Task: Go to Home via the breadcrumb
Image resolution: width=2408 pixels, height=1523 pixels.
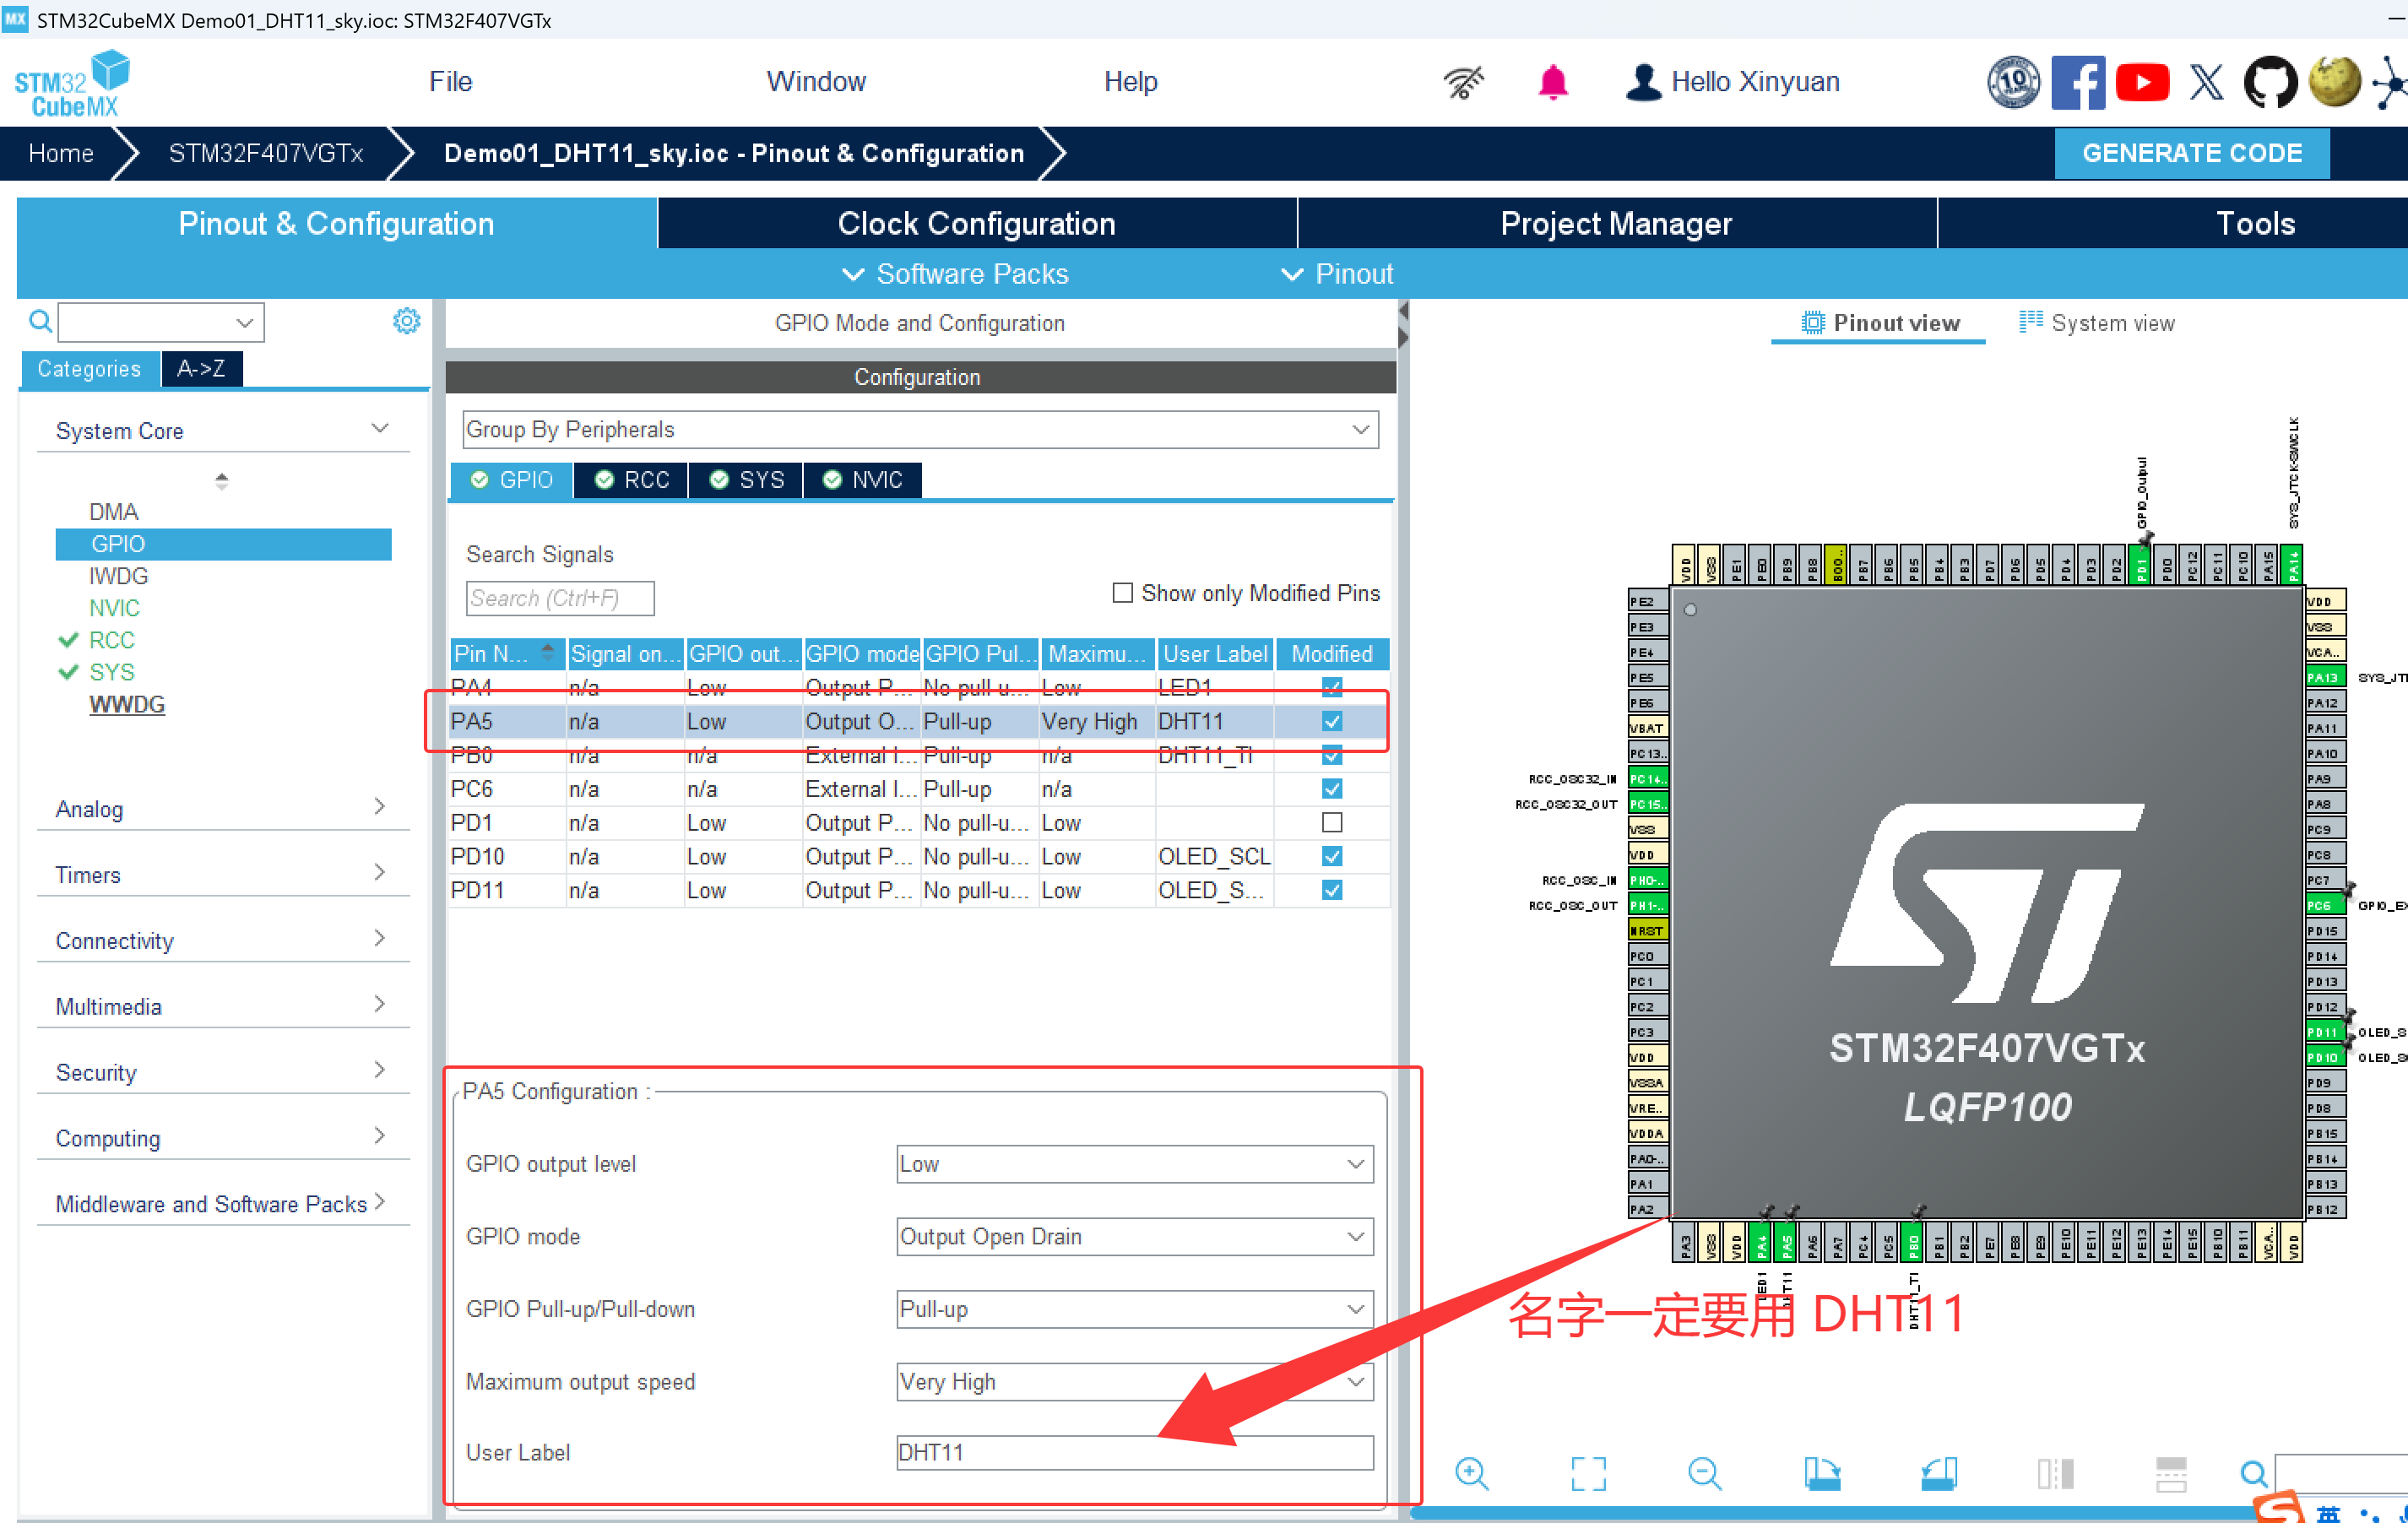Action: tap(60, 152)
